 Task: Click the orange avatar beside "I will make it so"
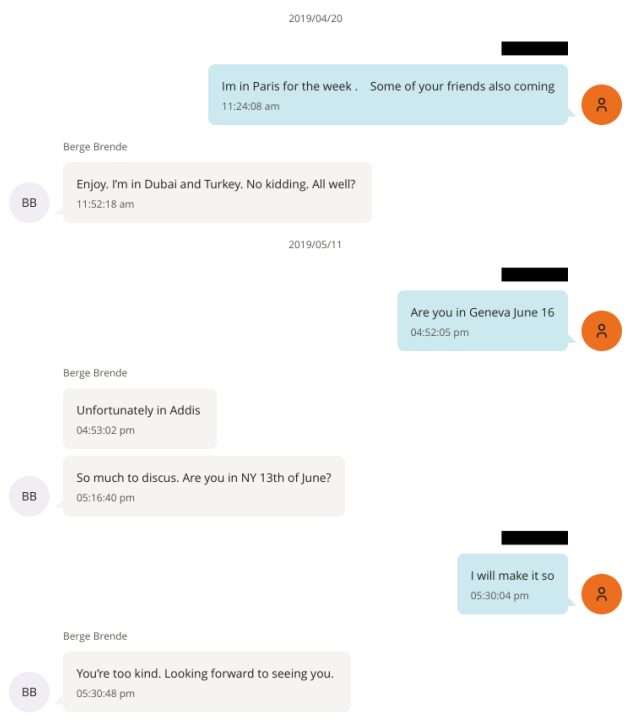pyautogui.click(x=601, y=594)
